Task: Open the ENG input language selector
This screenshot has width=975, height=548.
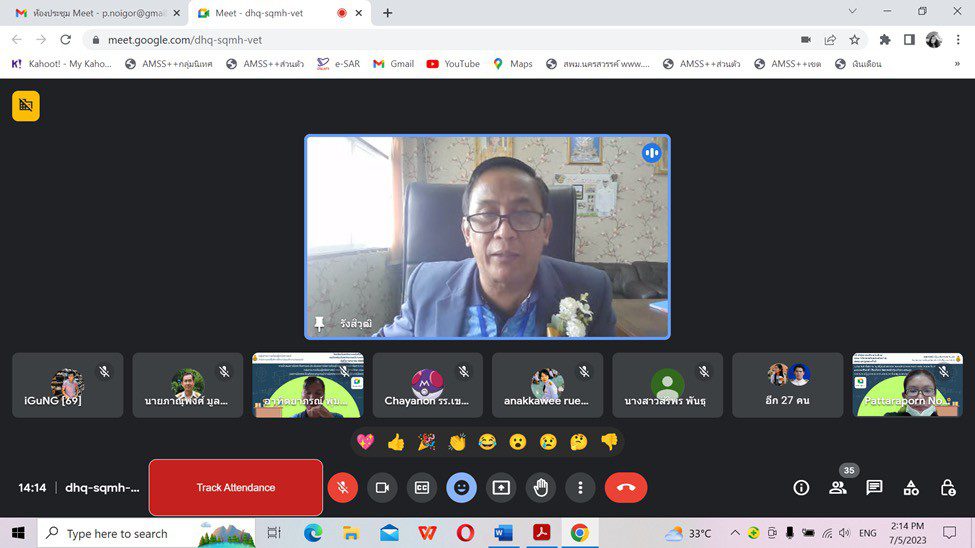Action: (867, 533)
